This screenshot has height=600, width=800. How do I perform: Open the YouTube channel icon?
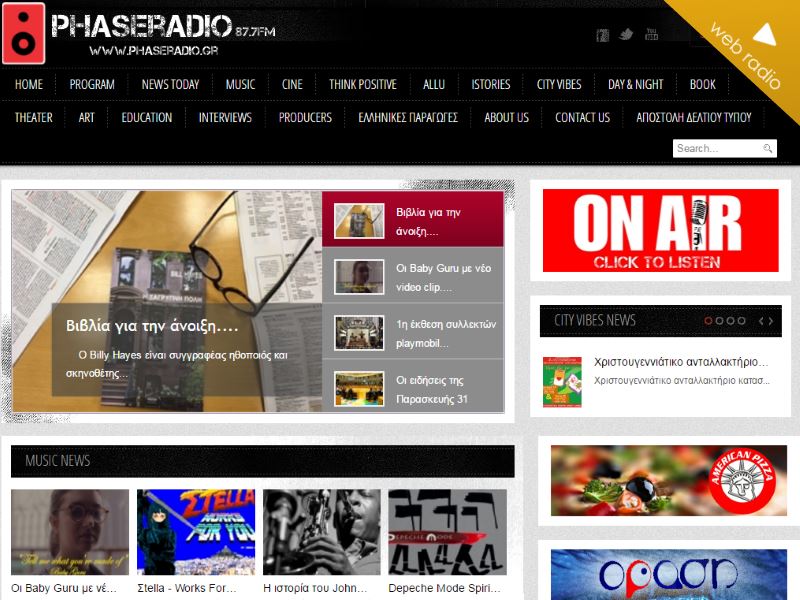pyautogui.click(x=652, y=33)
